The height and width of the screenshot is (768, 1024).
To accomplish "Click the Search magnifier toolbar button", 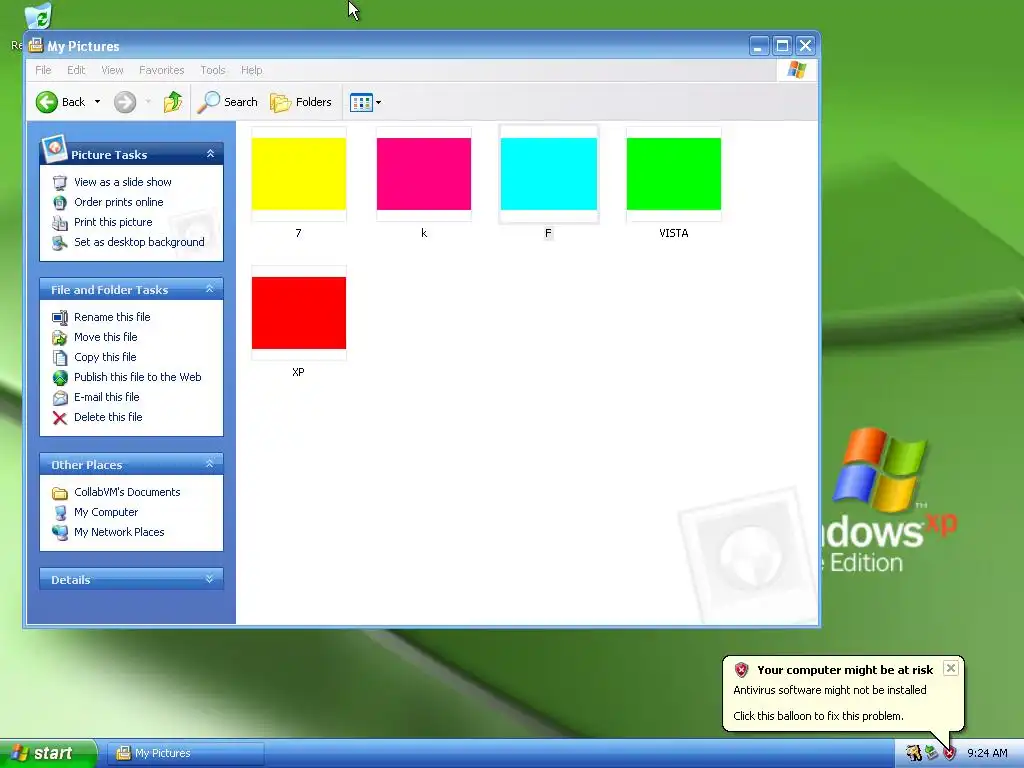I will click(228, 102).
